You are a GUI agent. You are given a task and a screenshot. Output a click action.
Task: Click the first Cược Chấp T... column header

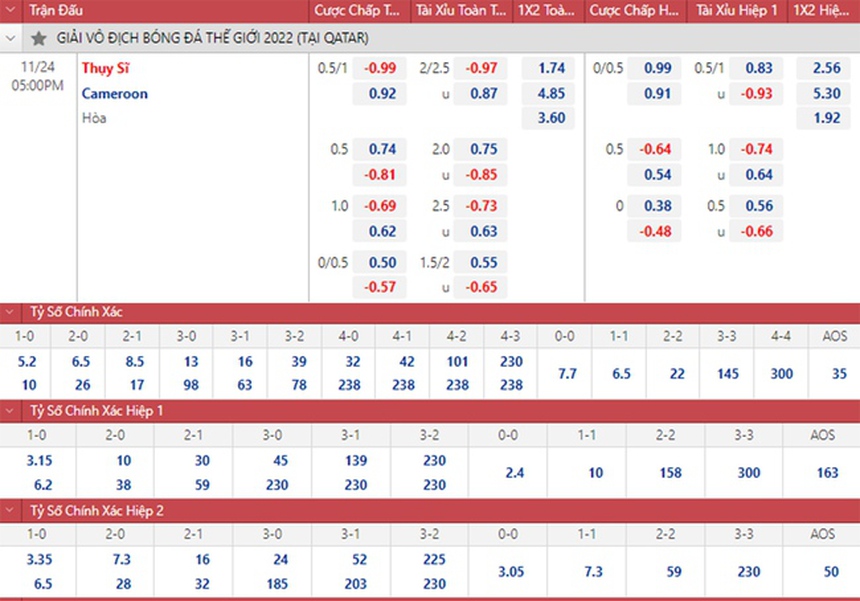pyautogui.click(x=358, y=11)
